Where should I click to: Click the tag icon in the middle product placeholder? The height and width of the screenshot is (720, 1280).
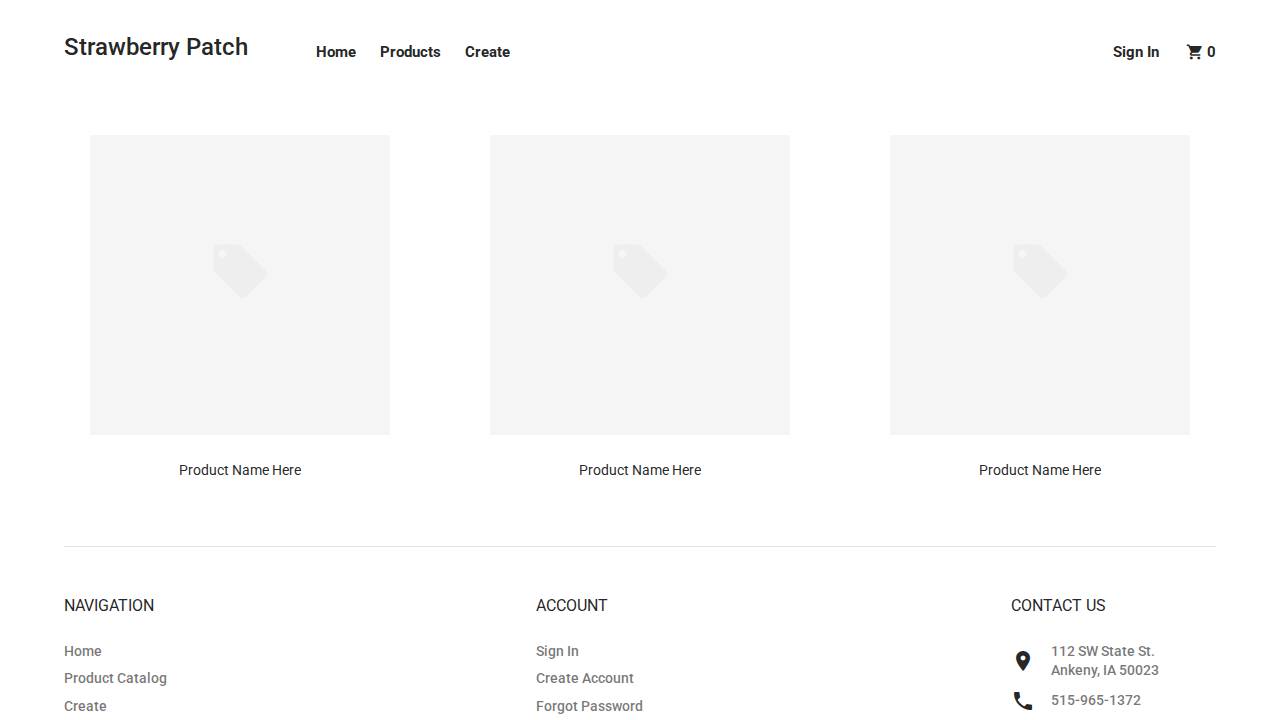639,270
